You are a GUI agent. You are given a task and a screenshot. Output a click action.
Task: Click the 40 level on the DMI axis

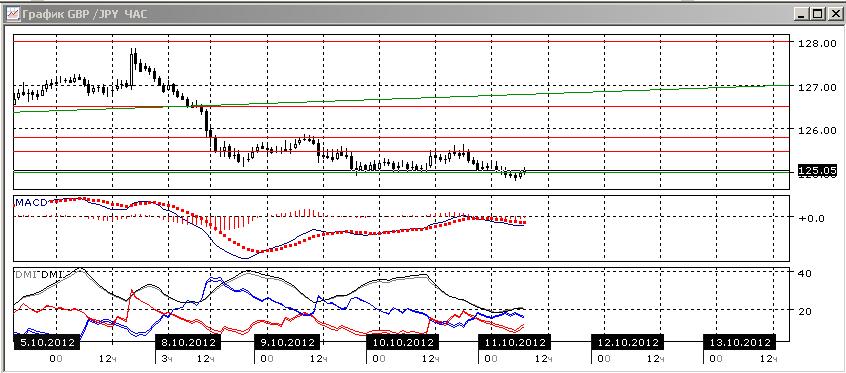(x=804, y=273)
